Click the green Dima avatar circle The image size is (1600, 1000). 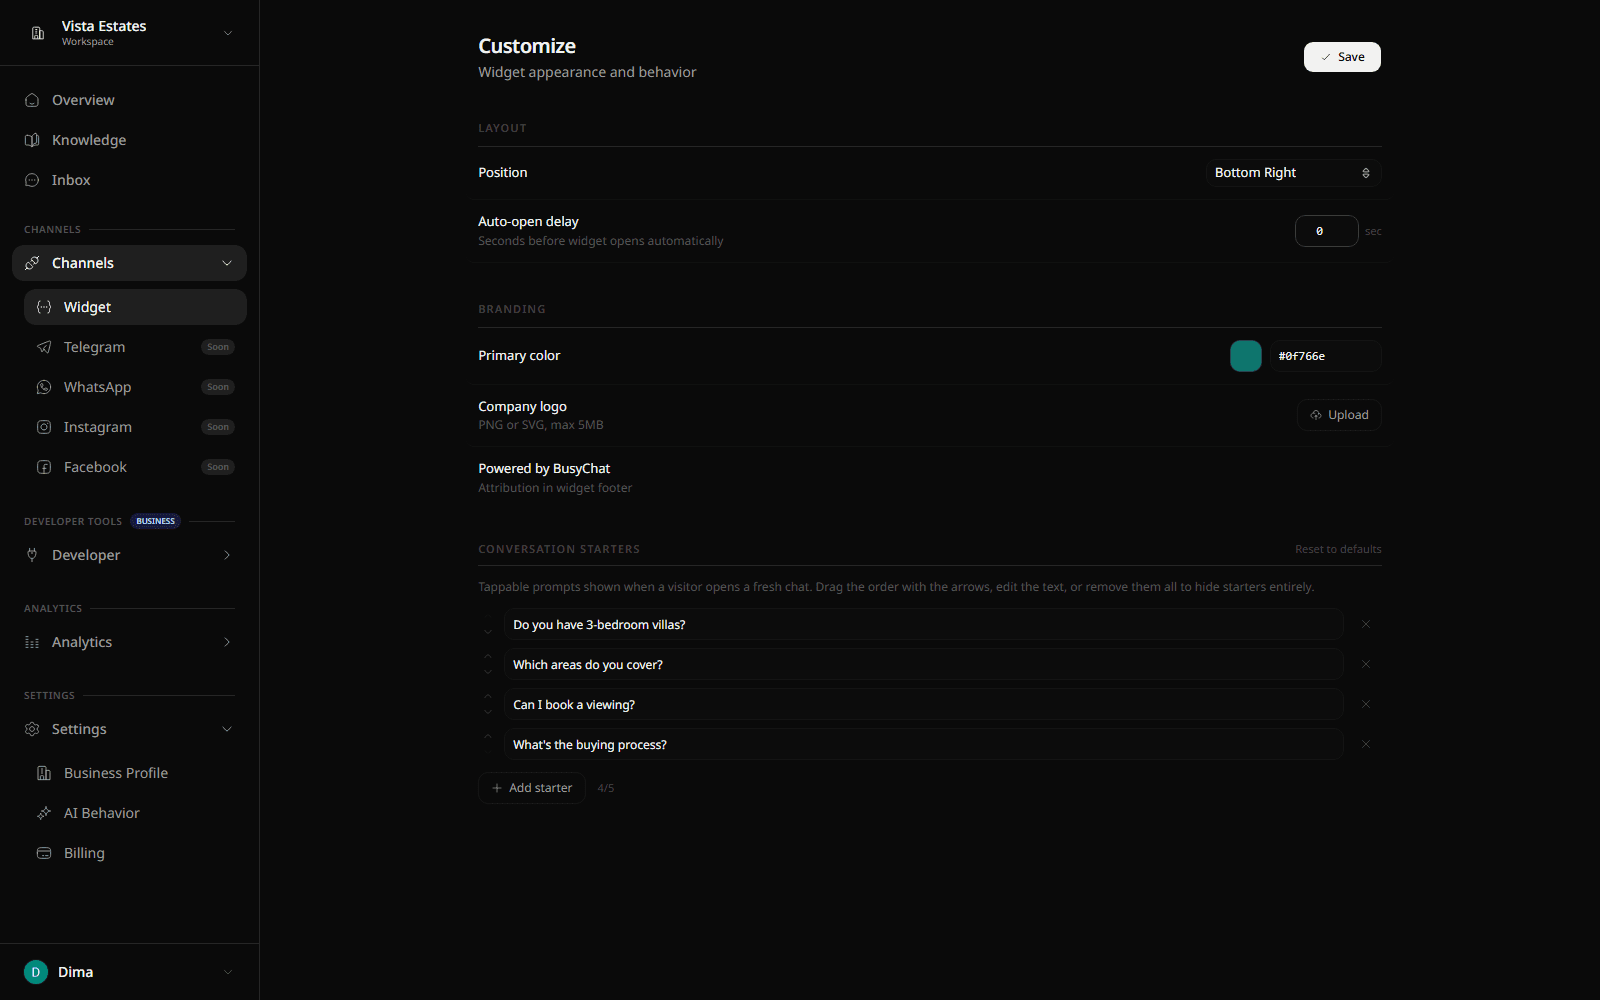36,972
